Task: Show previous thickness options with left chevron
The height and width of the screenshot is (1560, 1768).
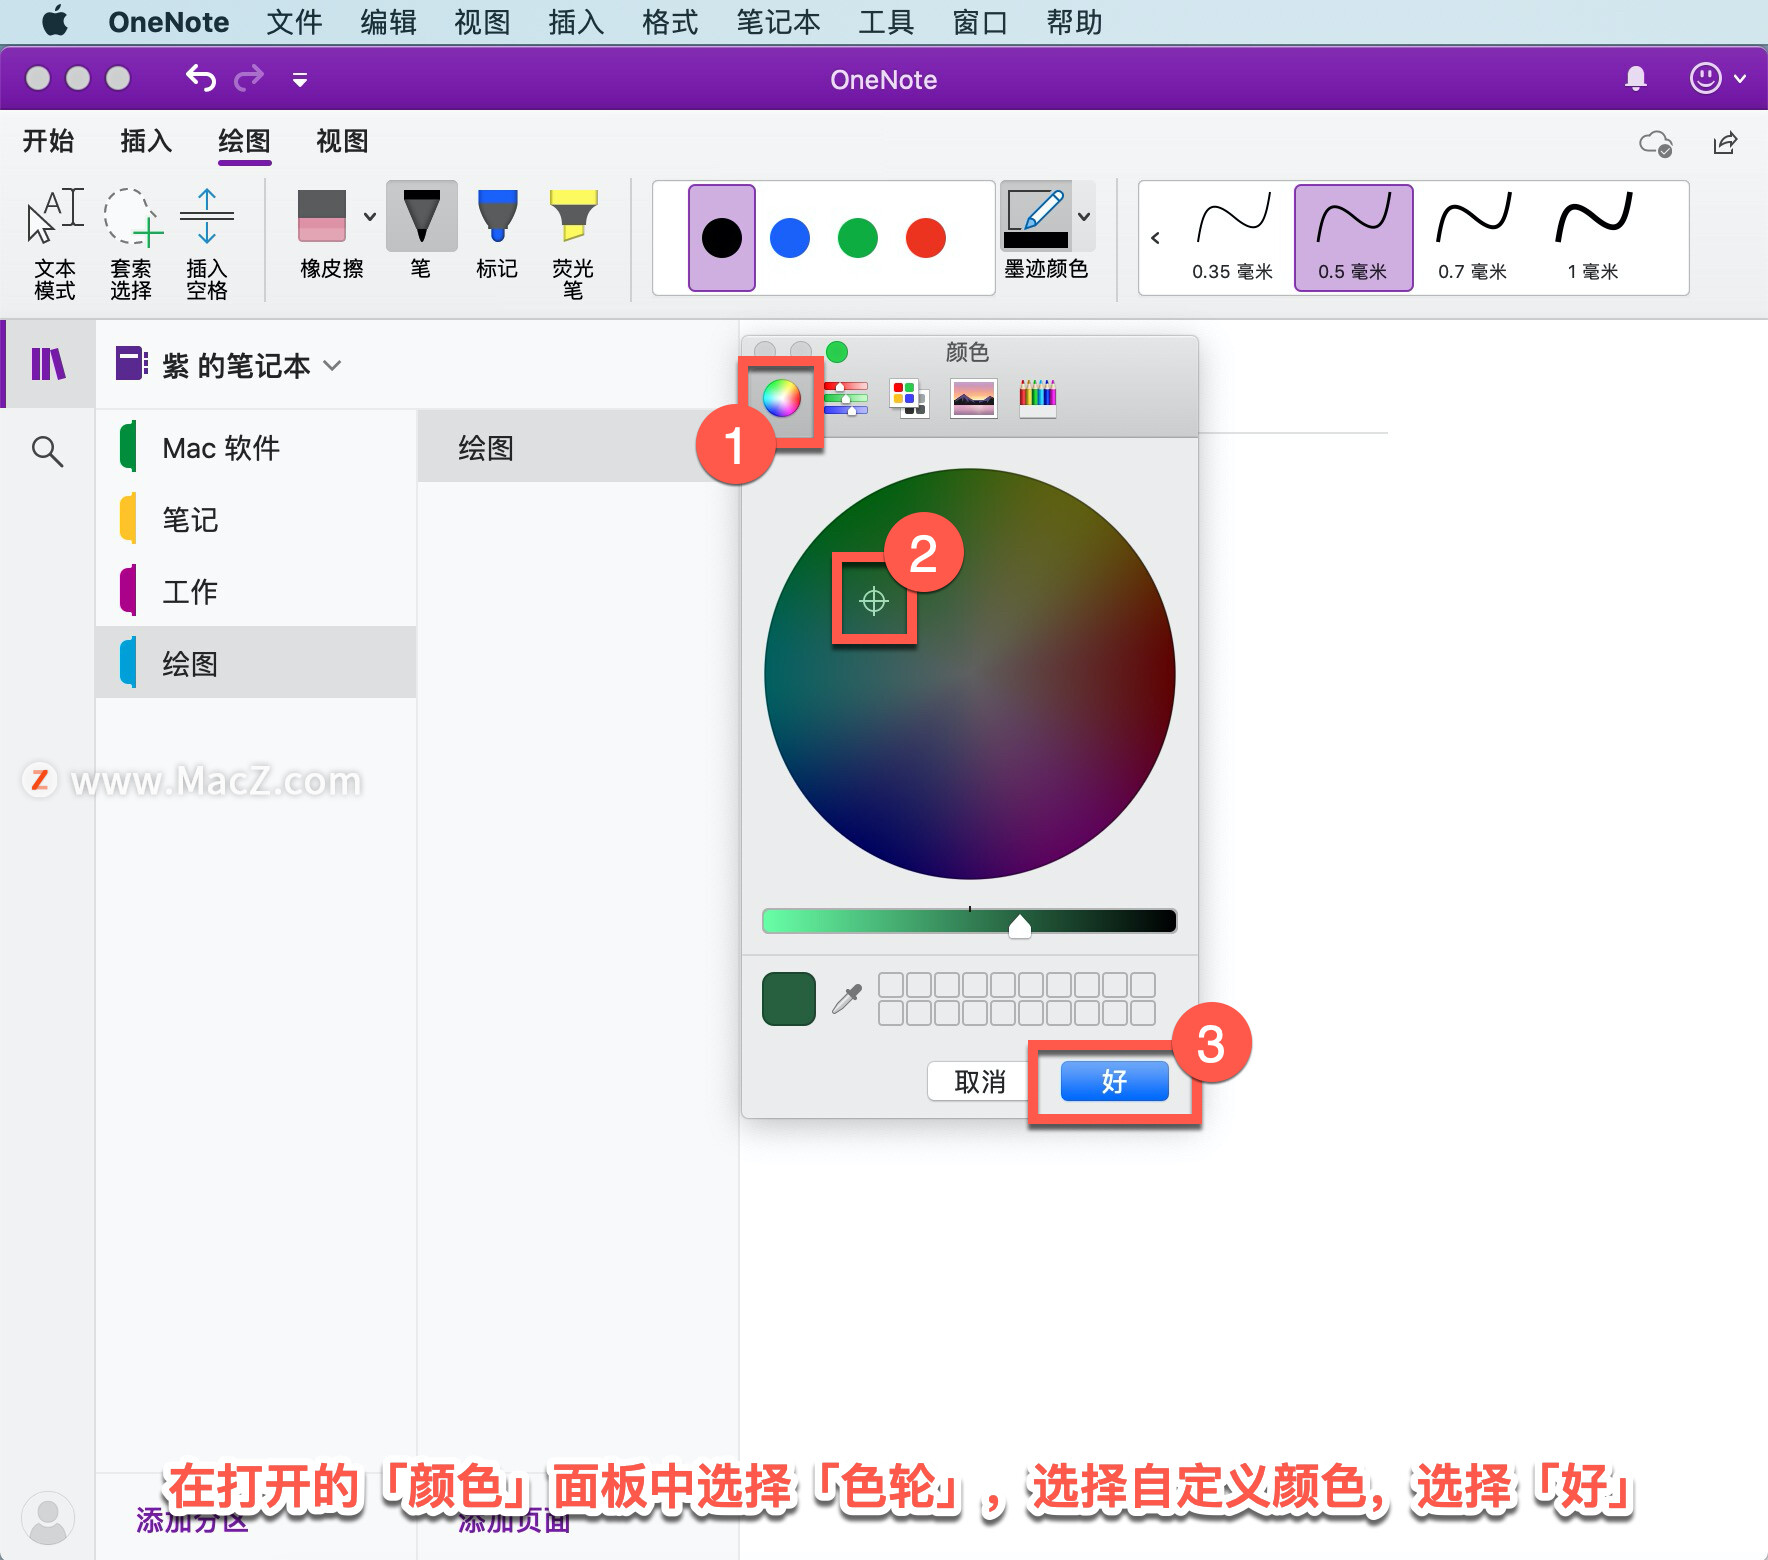Action: coord(1156,238)
